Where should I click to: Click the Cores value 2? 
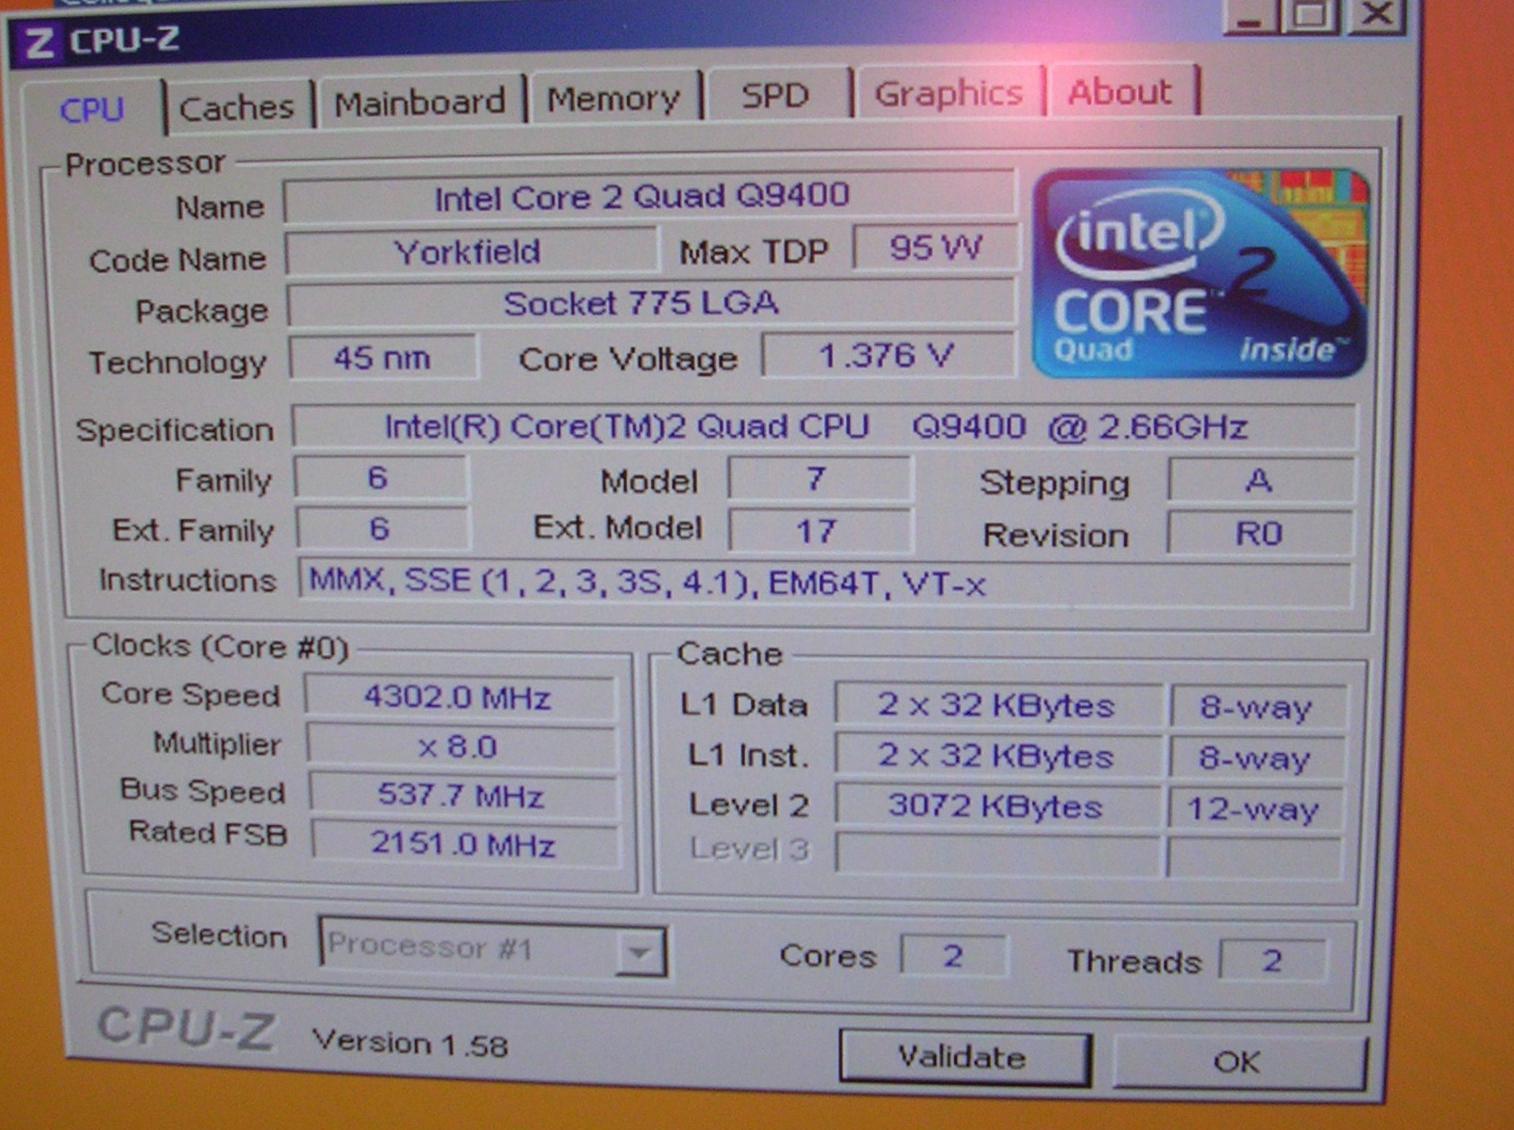[x=953, y=956]
